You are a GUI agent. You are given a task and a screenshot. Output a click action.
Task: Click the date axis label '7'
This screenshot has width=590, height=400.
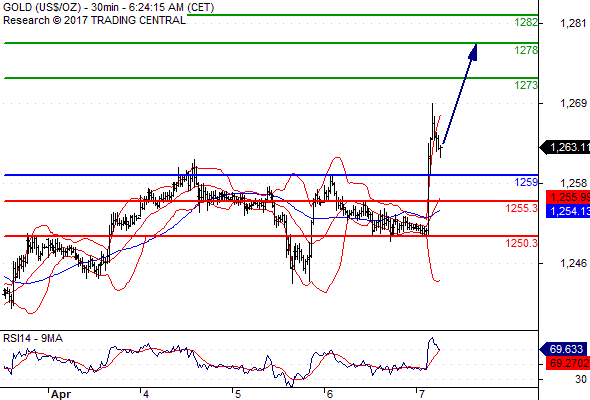(421, 394)
